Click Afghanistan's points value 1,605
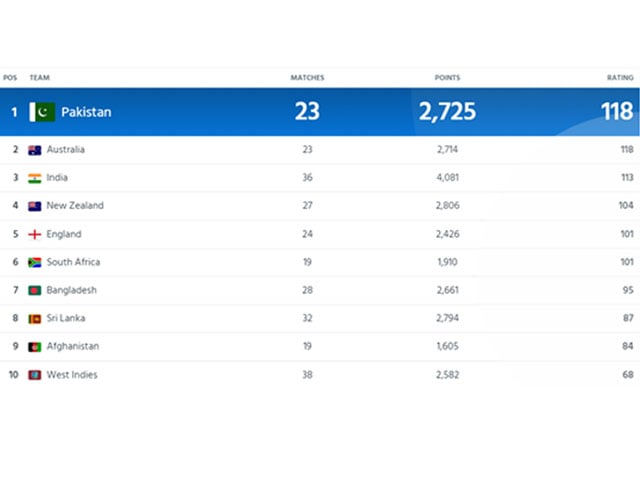 tap(447, 346)
